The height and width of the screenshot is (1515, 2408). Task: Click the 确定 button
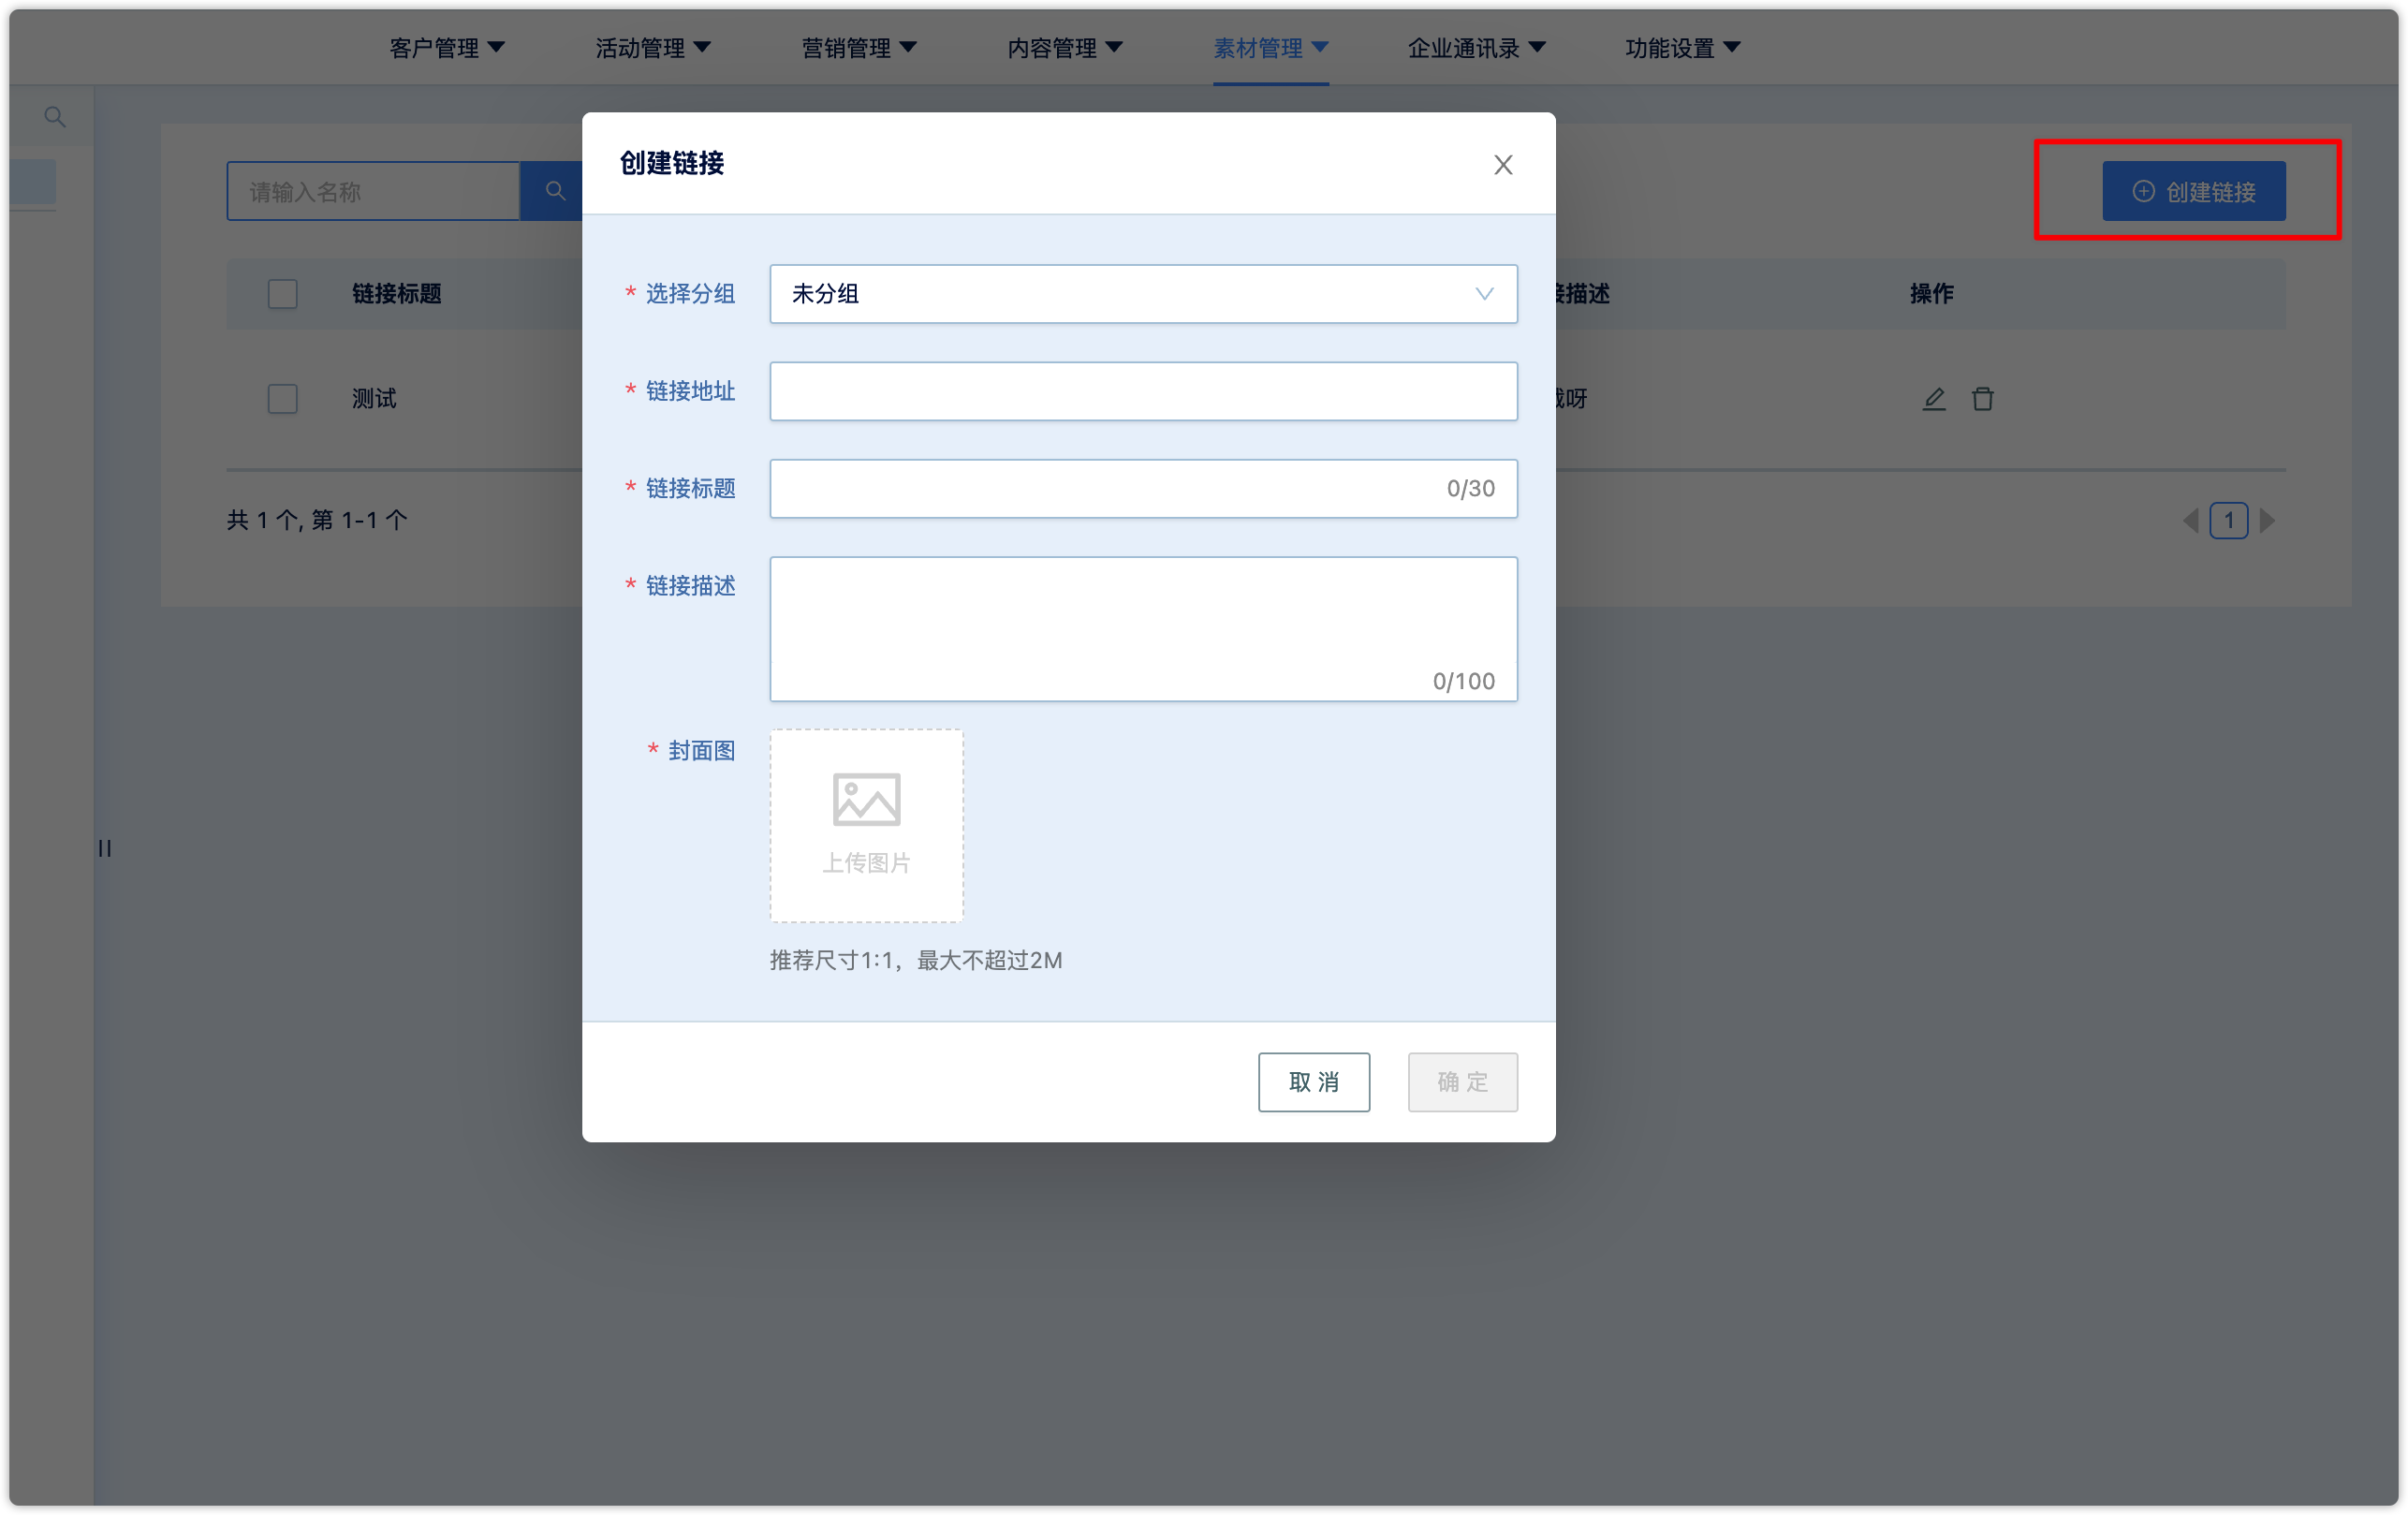(1462, 1081)
